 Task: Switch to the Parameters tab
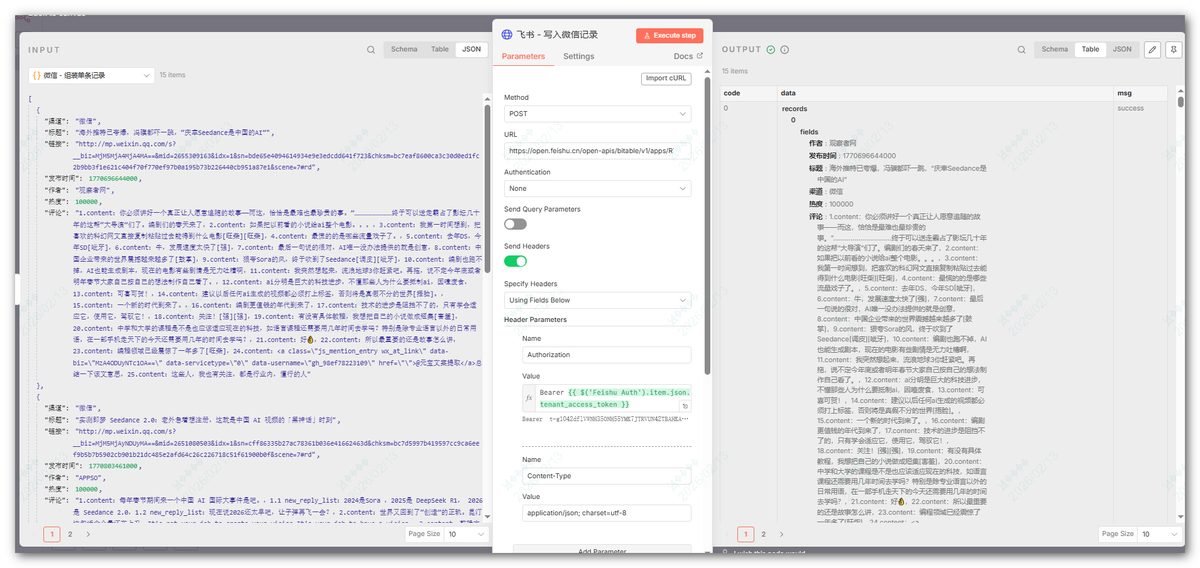523,57
